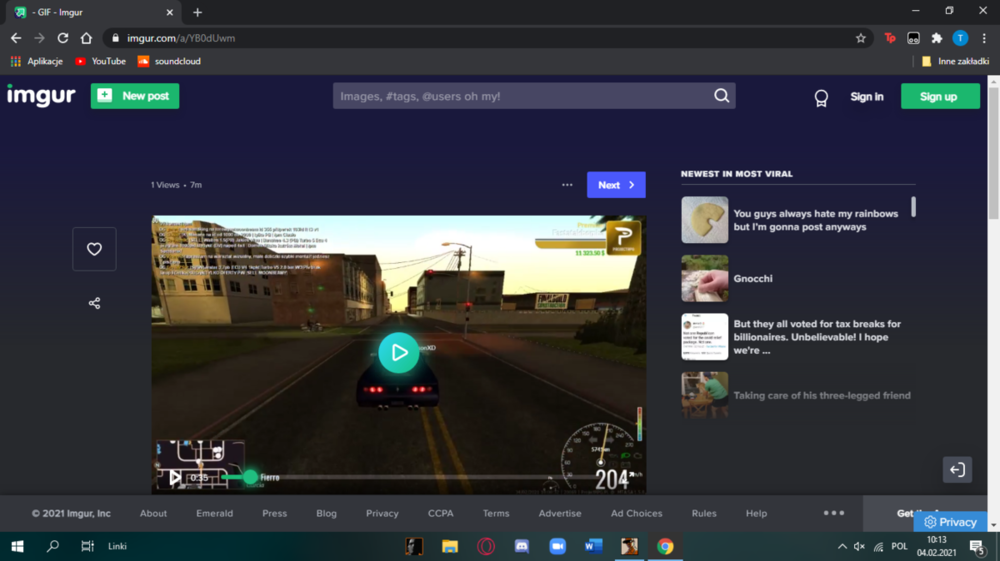
Task: Focus the Images, #tags, @users search field
Action: click(523, 96)
